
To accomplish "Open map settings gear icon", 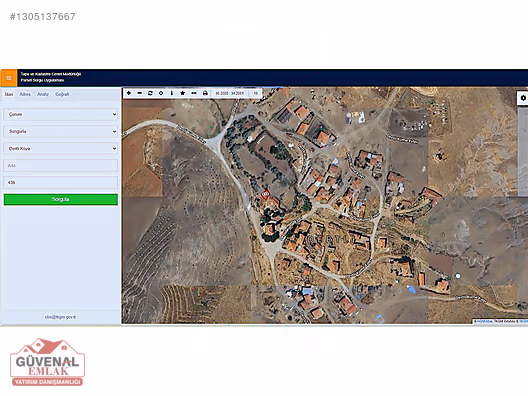I will tap(523, 98).
